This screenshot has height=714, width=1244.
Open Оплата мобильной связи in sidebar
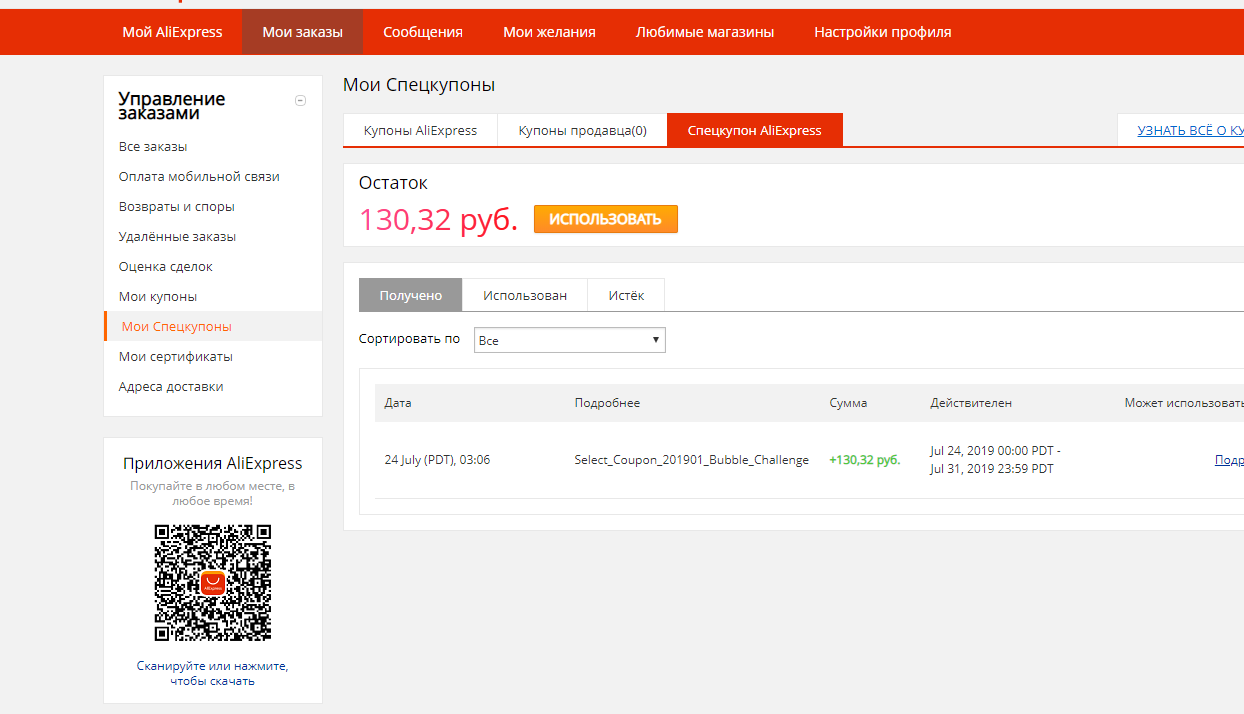click(199, 177)
